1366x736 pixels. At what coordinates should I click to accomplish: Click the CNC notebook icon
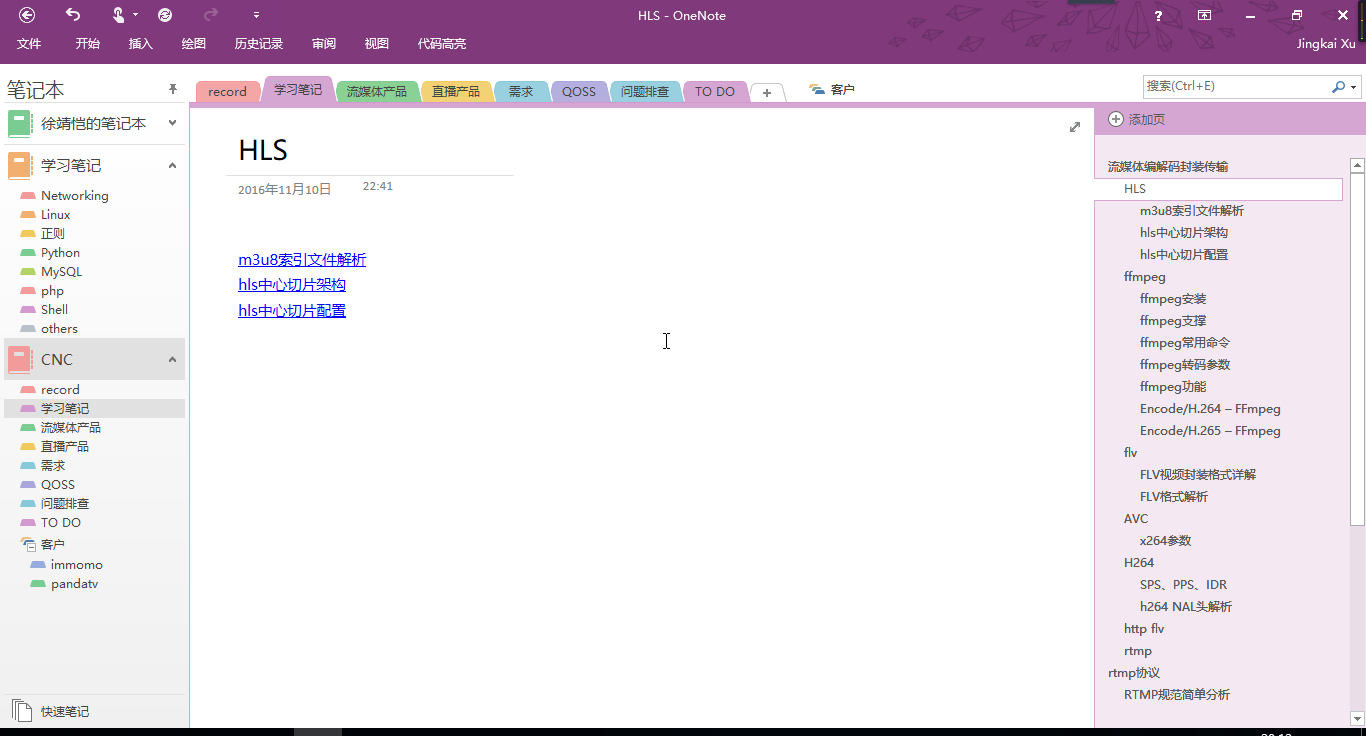click(20, 359)
